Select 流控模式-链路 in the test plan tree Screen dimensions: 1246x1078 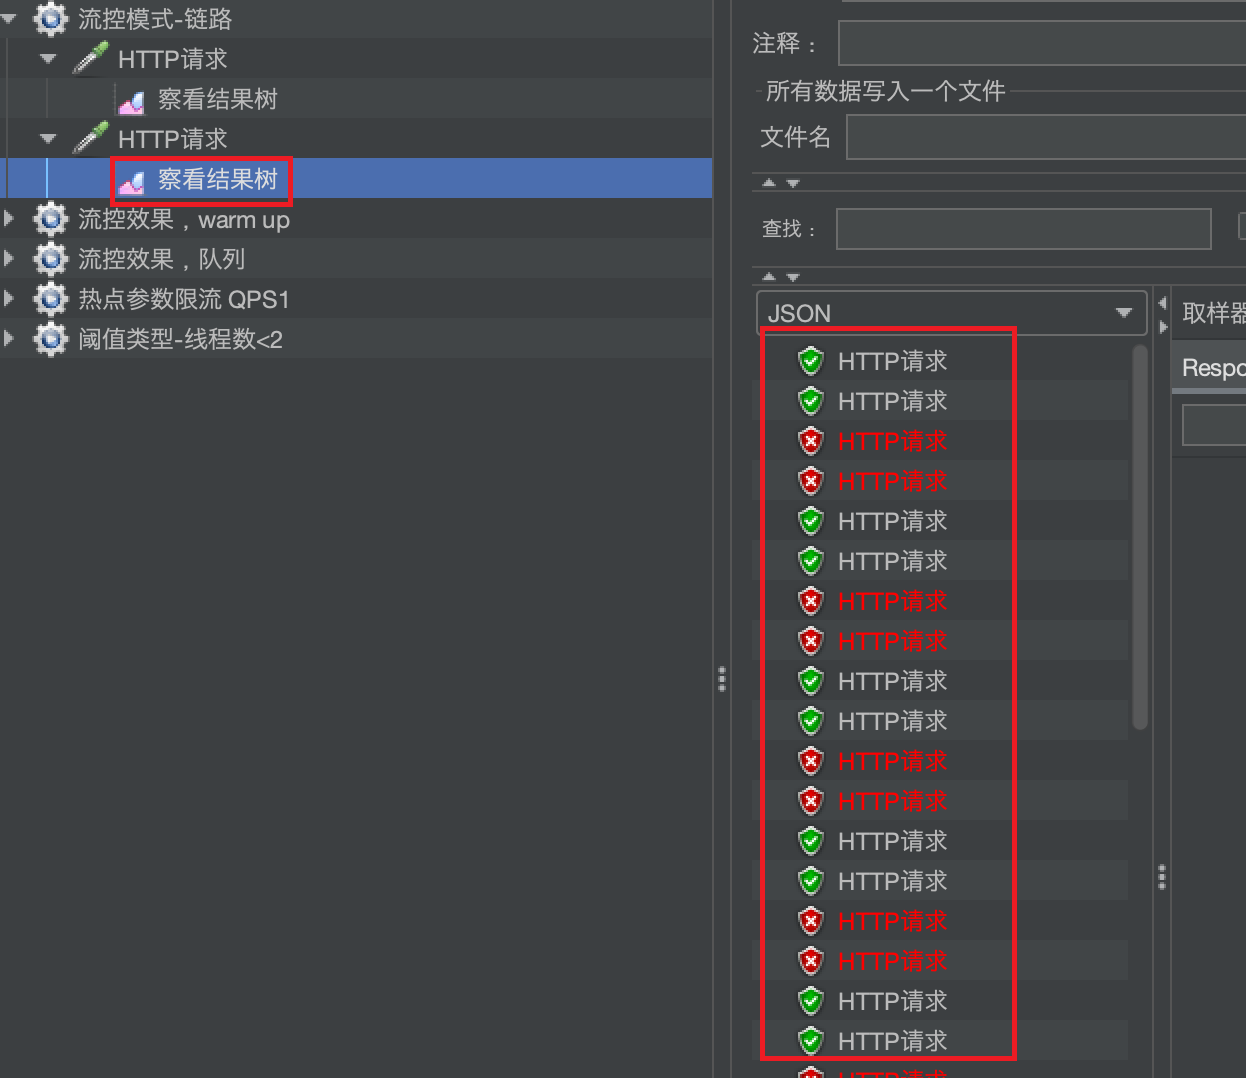pyautogui.click(x=155, y=19)
